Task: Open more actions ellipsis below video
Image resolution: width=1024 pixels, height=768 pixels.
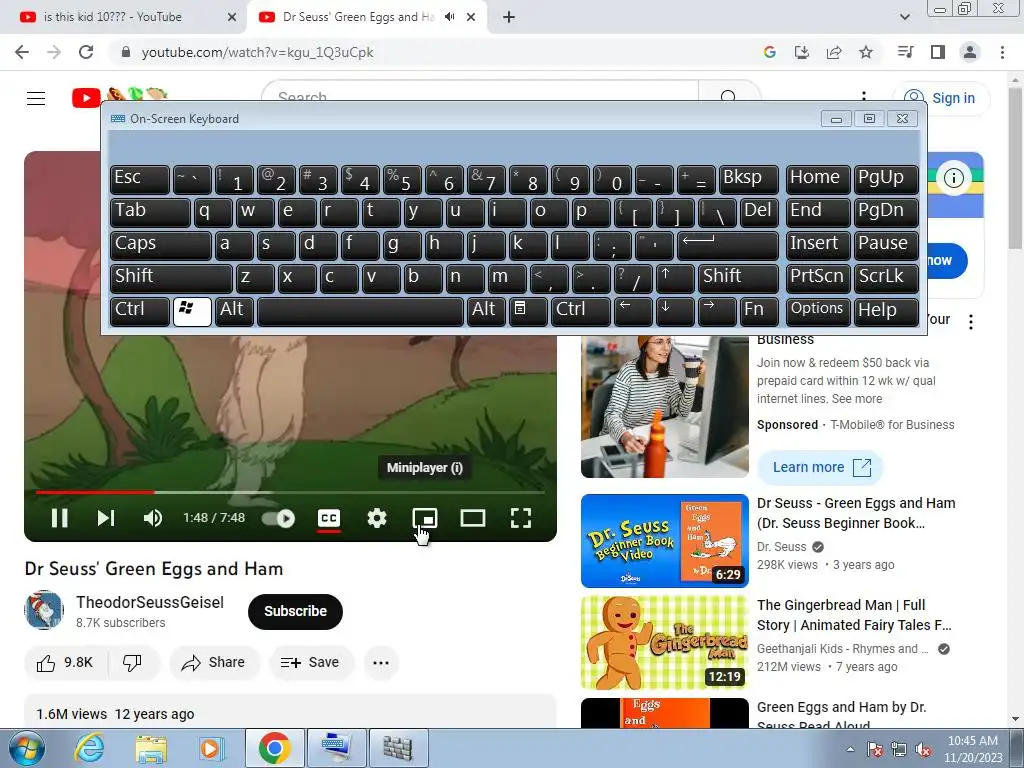Action: click(x=381, y=663)
